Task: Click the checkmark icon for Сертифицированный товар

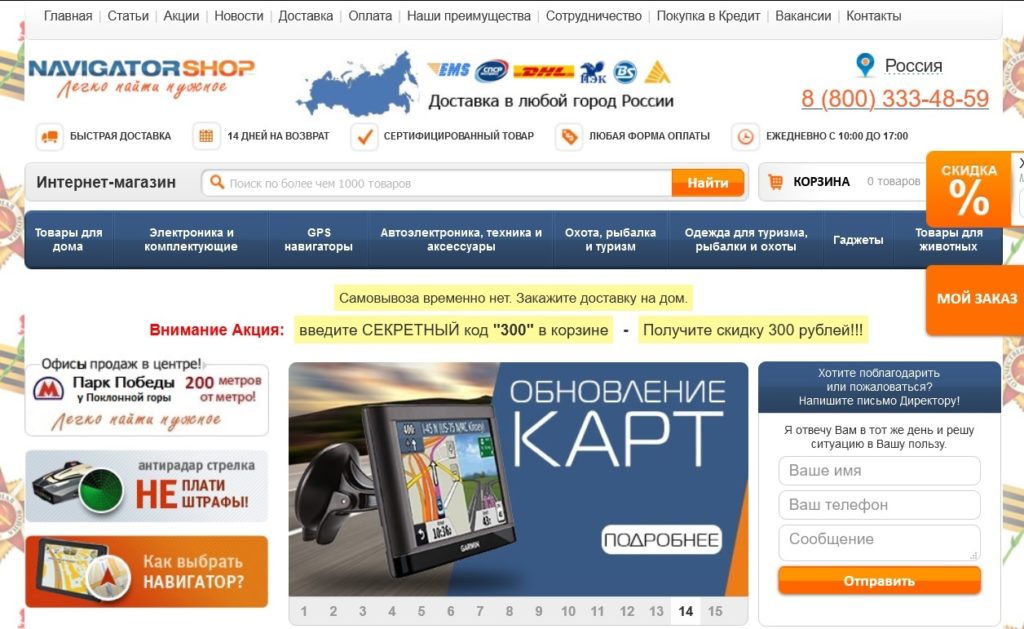Action: (364, 137)
